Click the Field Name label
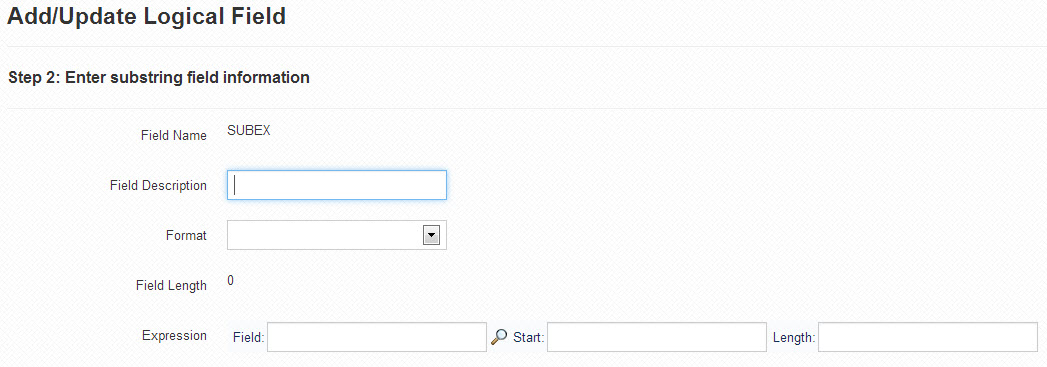The height and width of the screenshot is (367, 1047). [174, 135]
